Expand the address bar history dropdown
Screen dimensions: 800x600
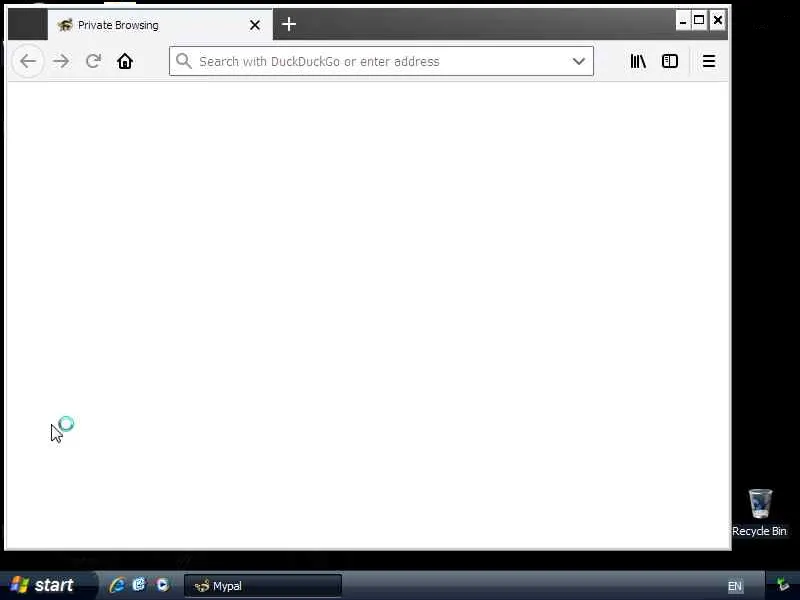[579, 61]
